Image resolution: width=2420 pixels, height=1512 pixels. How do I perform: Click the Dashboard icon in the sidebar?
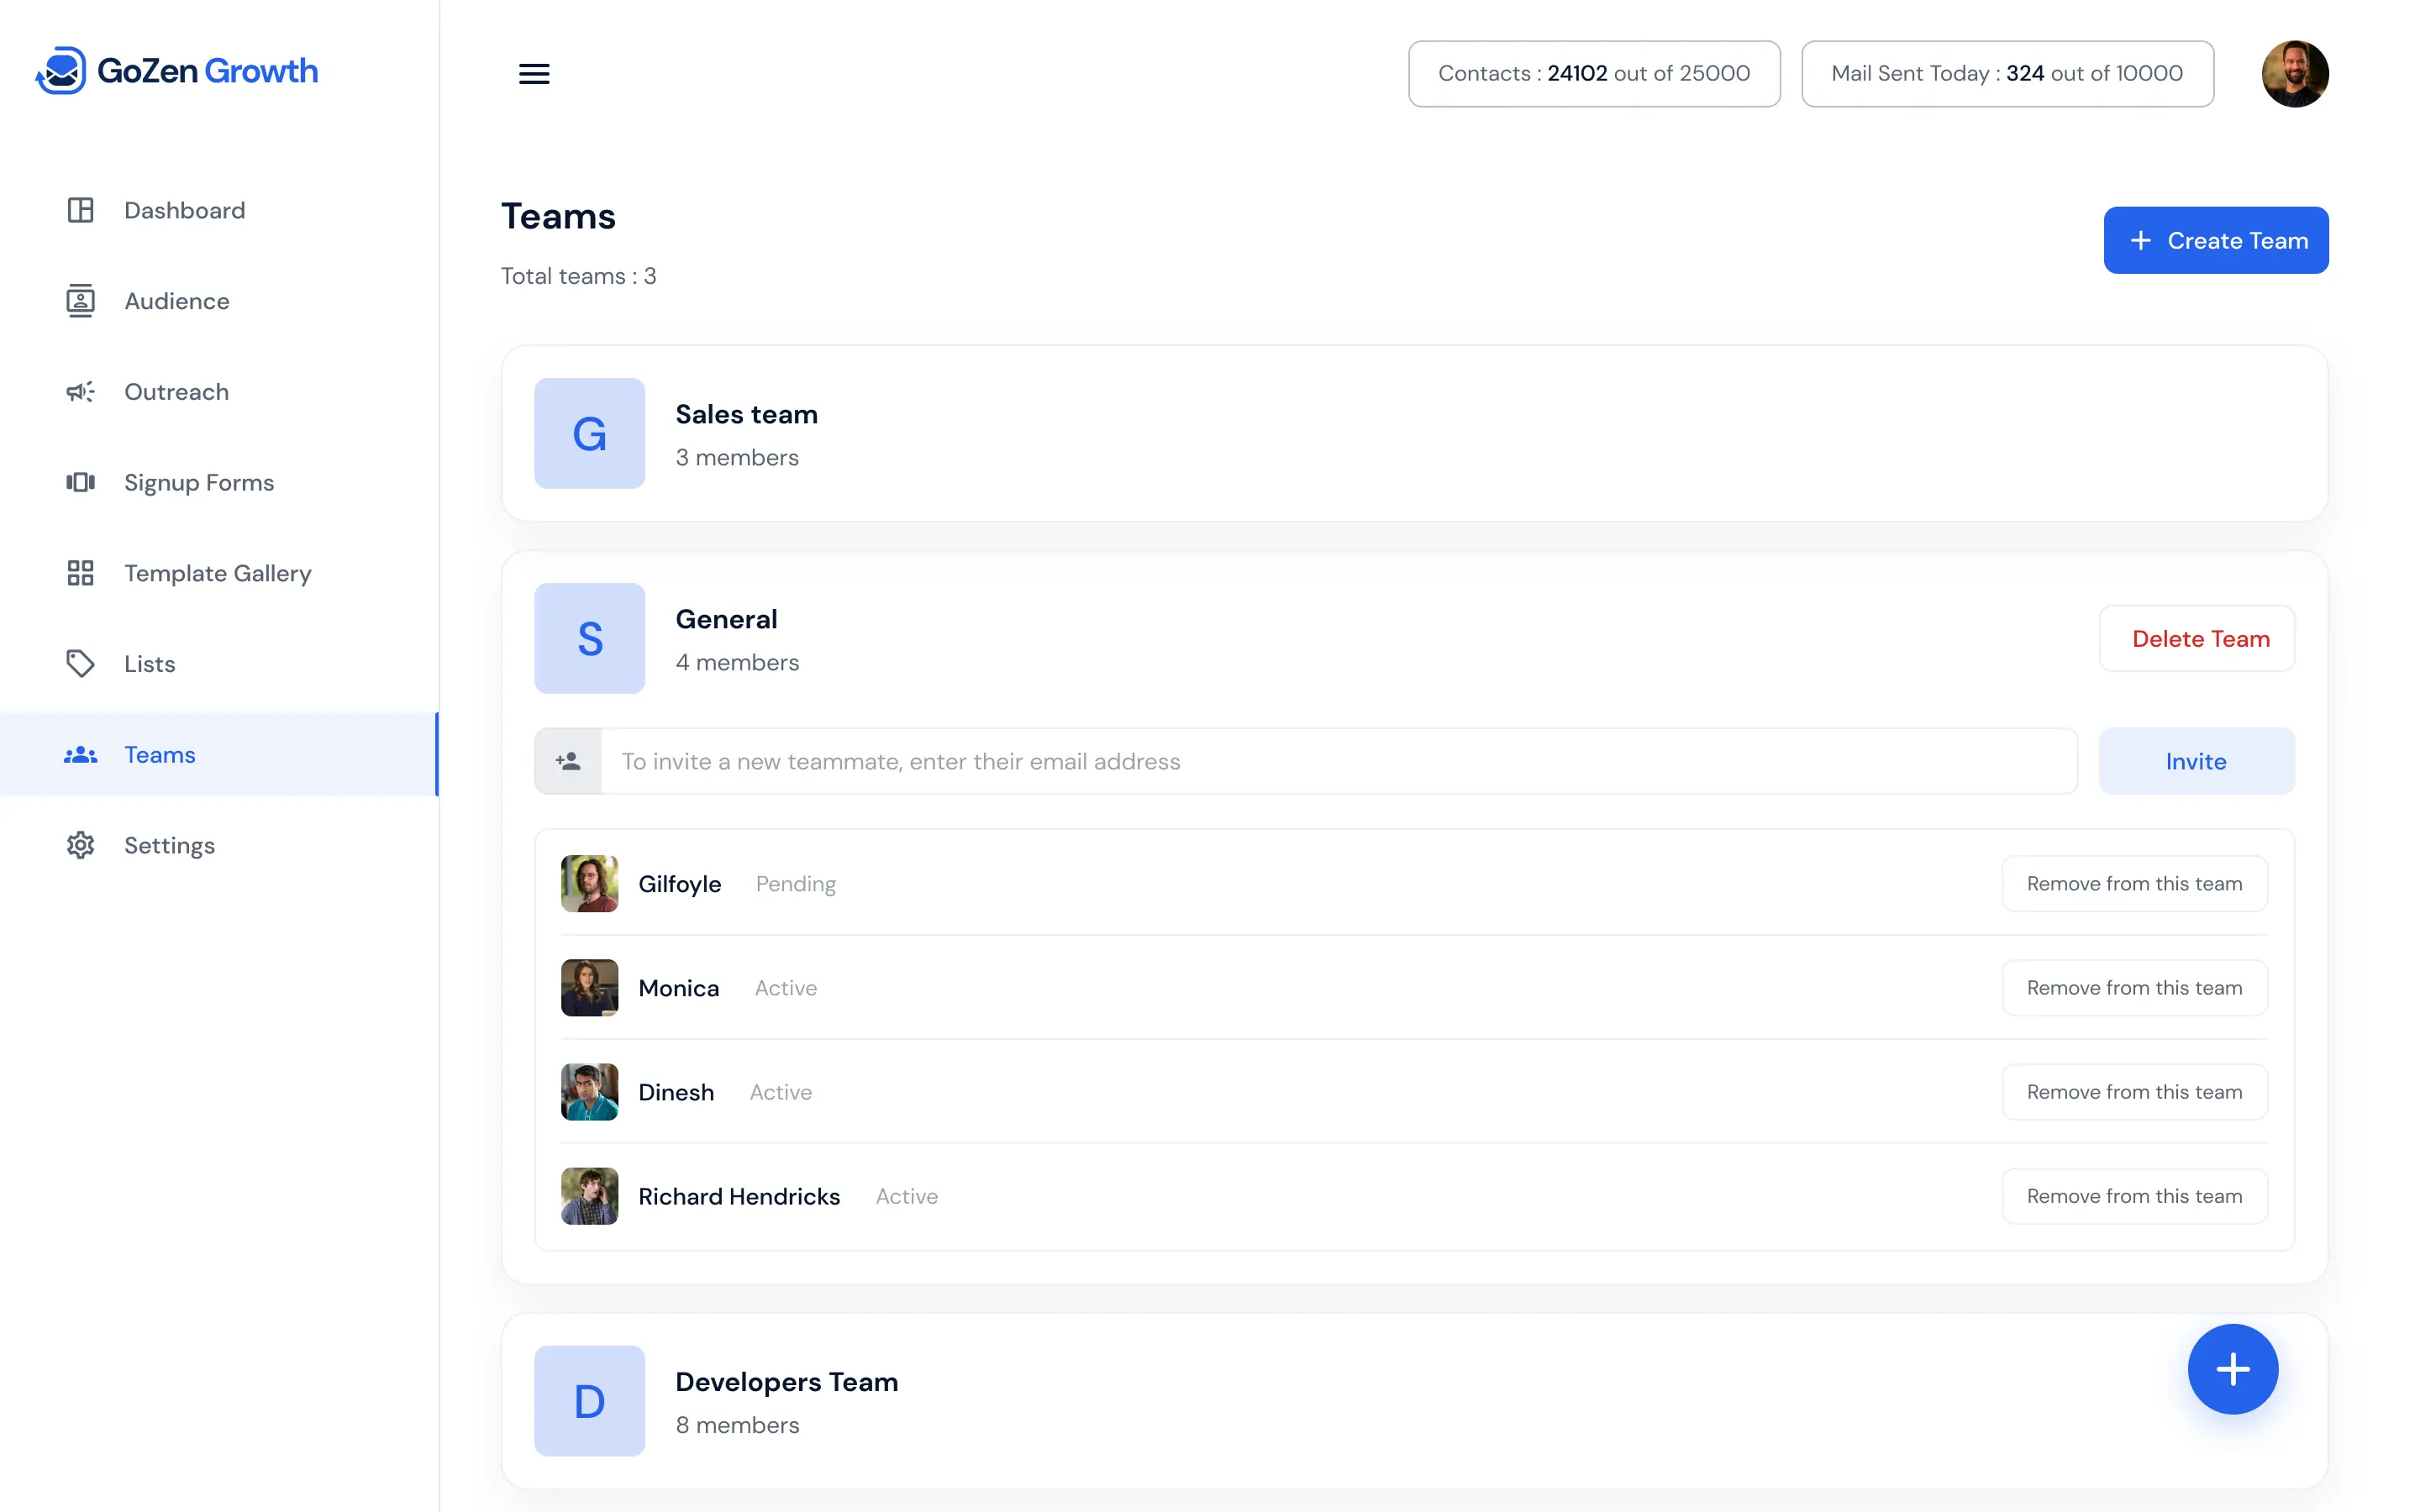click(80, 210)
